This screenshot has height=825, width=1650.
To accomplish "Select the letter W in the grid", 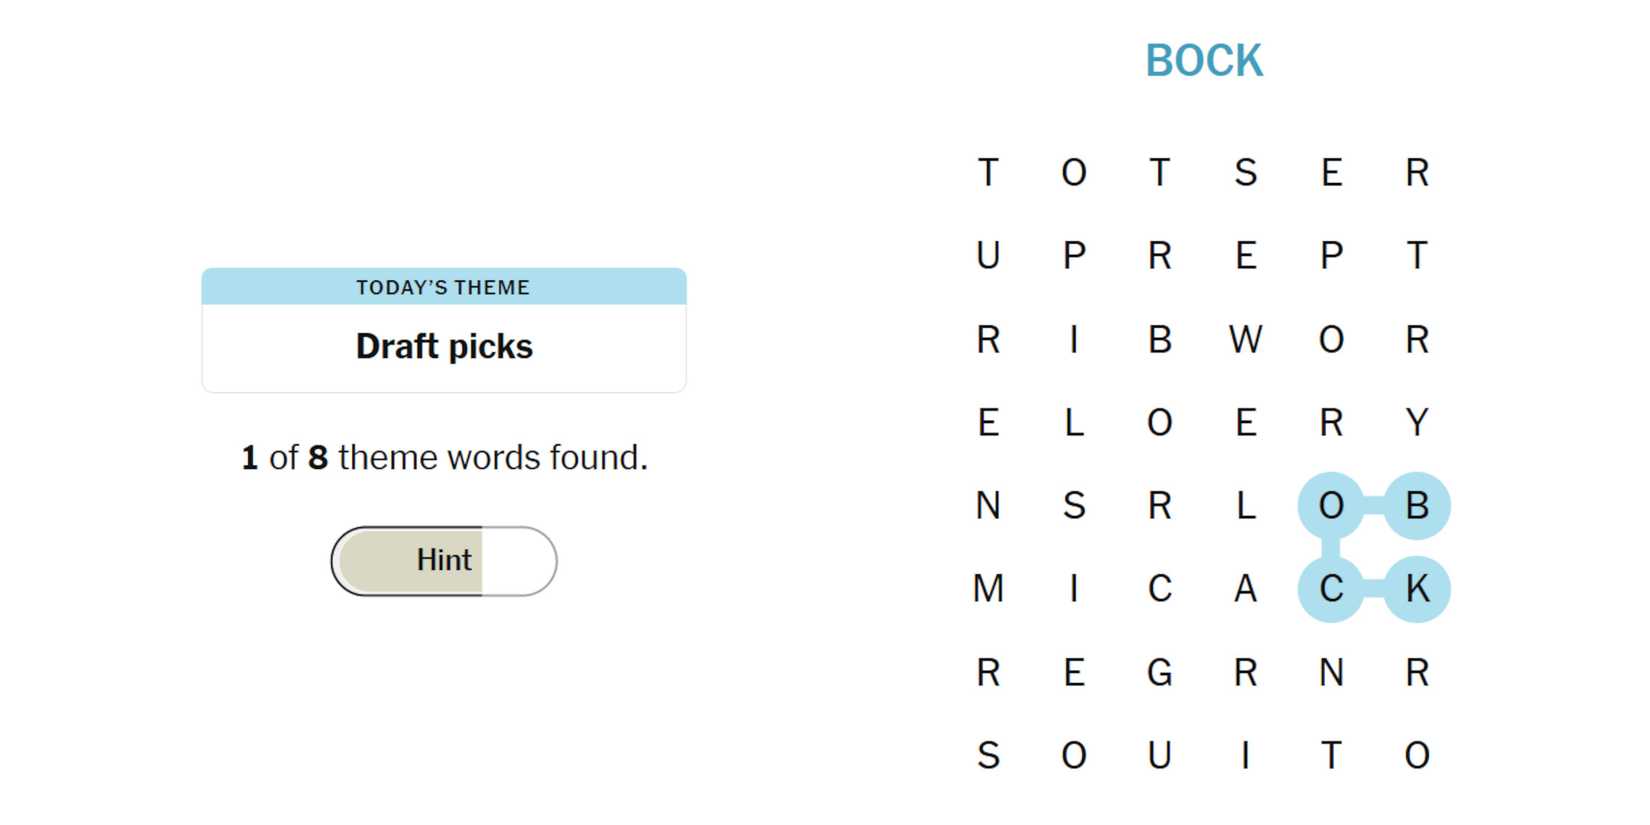I will [1245, 340].
